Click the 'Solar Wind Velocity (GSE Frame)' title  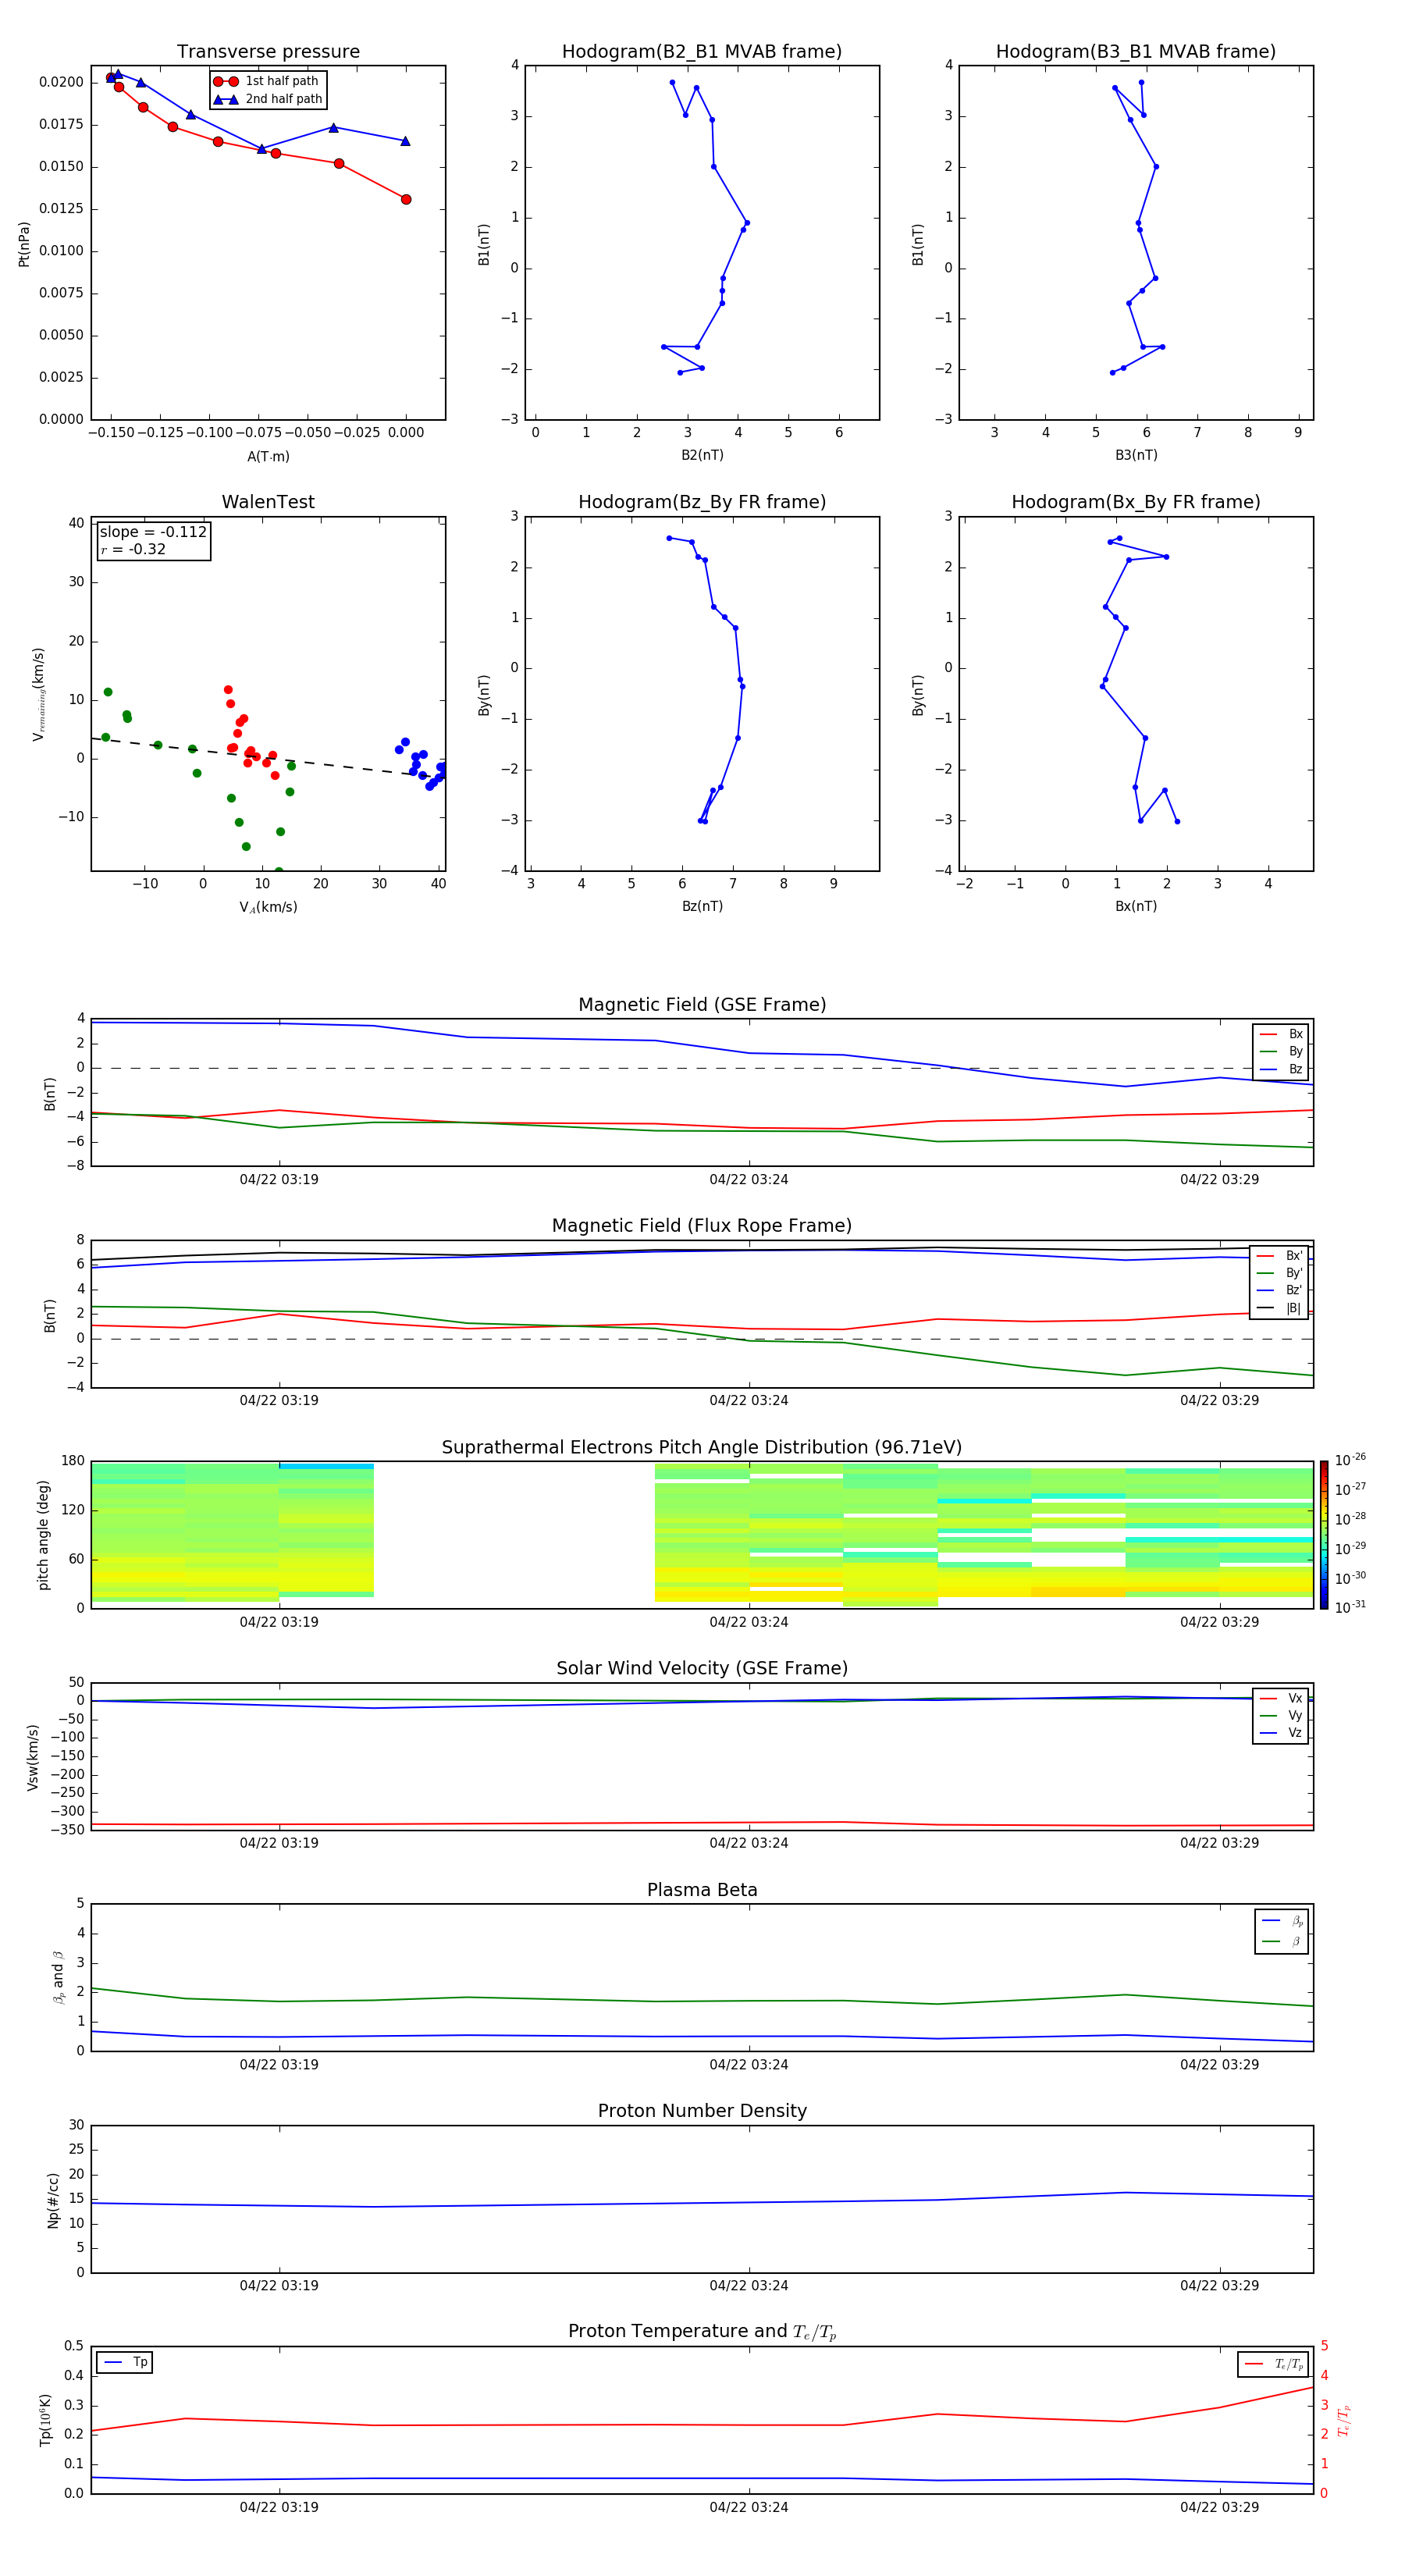click(702, 1669)
